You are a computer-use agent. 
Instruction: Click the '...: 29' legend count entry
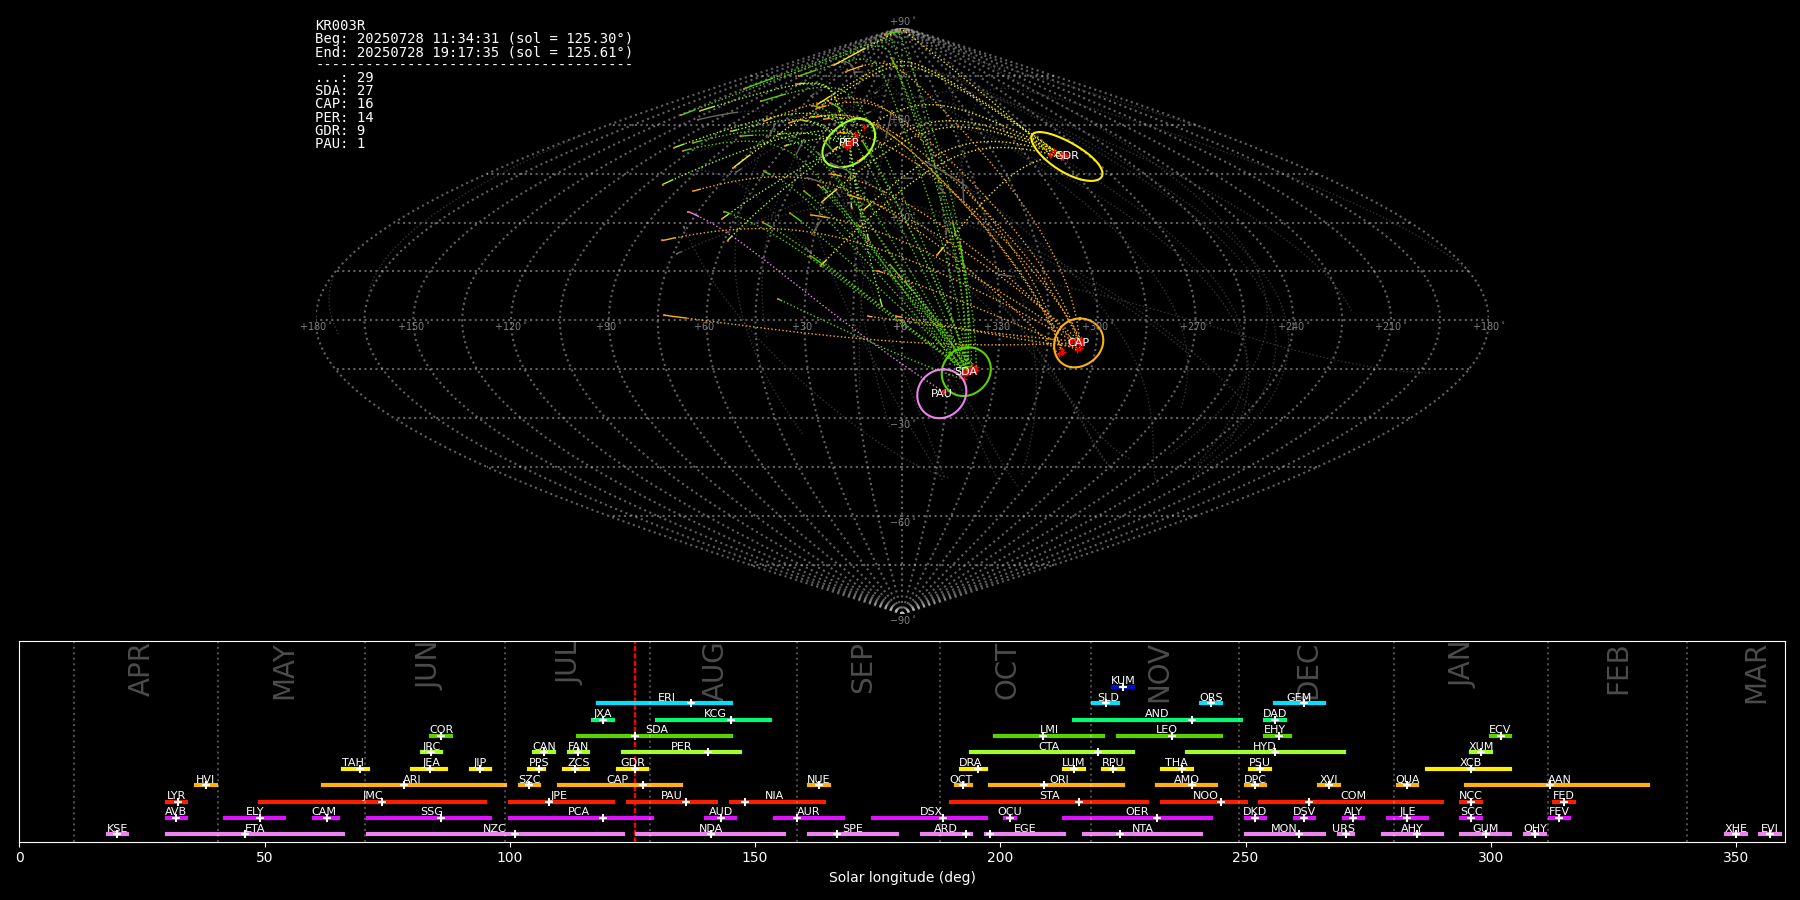pyautogui.click(x=344, y=78)
